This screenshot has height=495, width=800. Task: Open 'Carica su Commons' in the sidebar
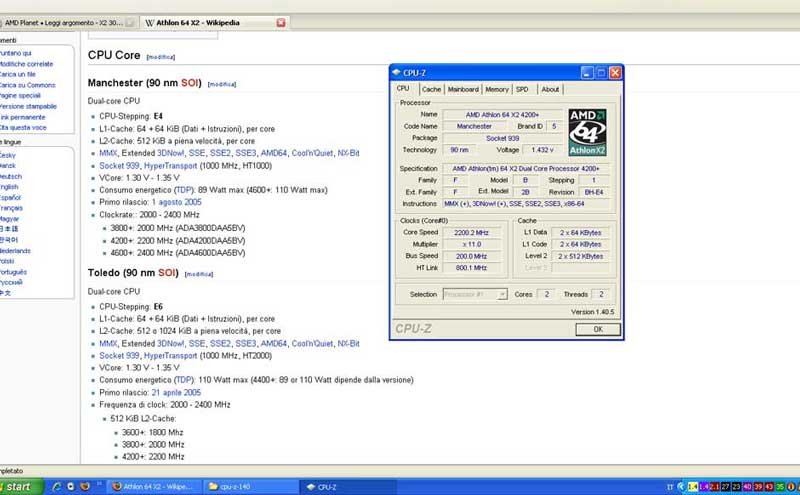tap(28, 85)
